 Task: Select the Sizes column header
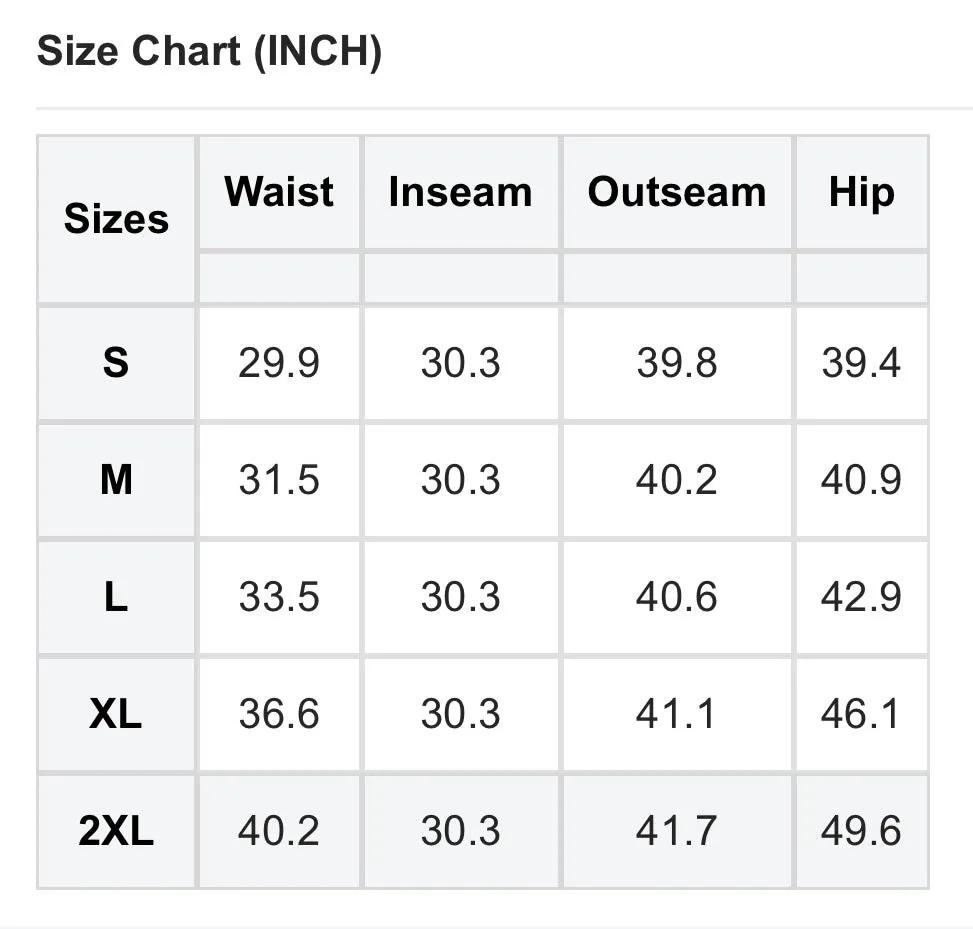[x=116, y=218]
